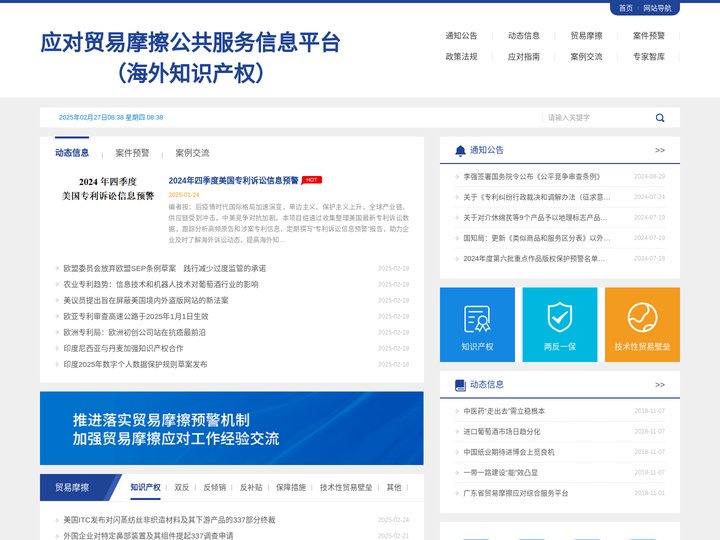
Task: Click the bell icon beside 通知公告
Action: 460,150
